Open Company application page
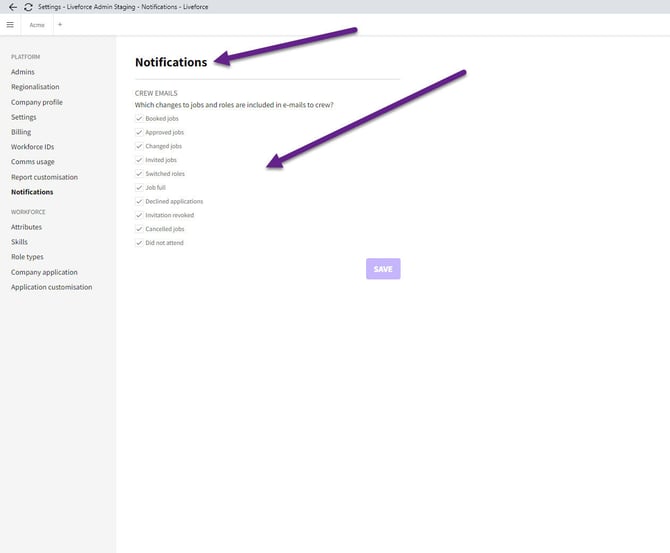This screenshot has height=553, width=670. click(44, 272)
